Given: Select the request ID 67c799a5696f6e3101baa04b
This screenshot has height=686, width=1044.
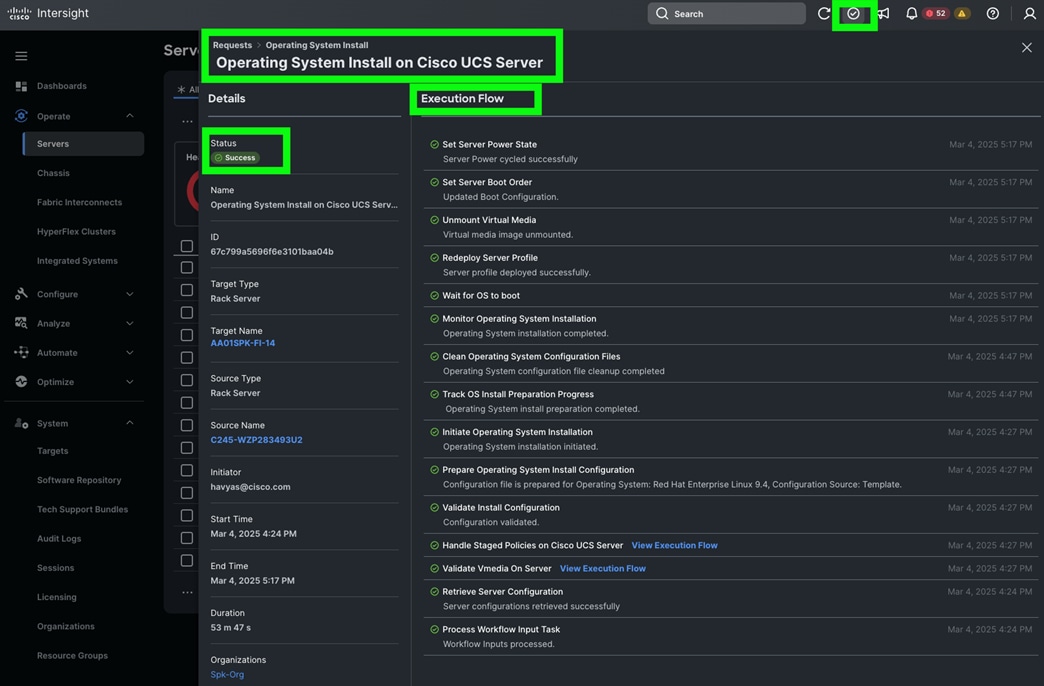Looking at the screenshot, I should [272, 252].
